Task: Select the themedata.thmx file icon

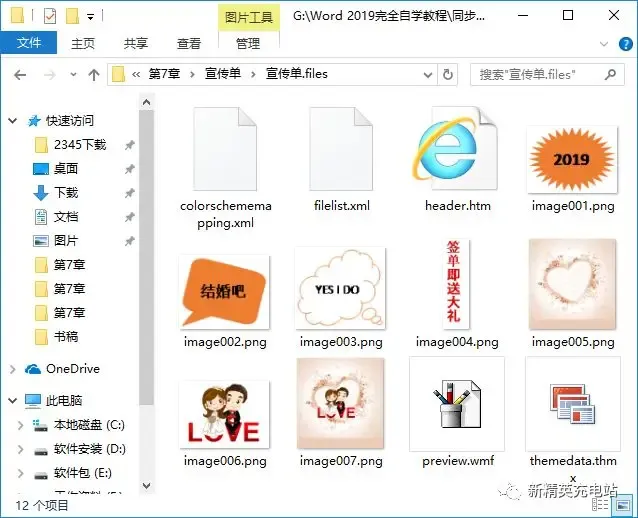Action: coord(573,404)
